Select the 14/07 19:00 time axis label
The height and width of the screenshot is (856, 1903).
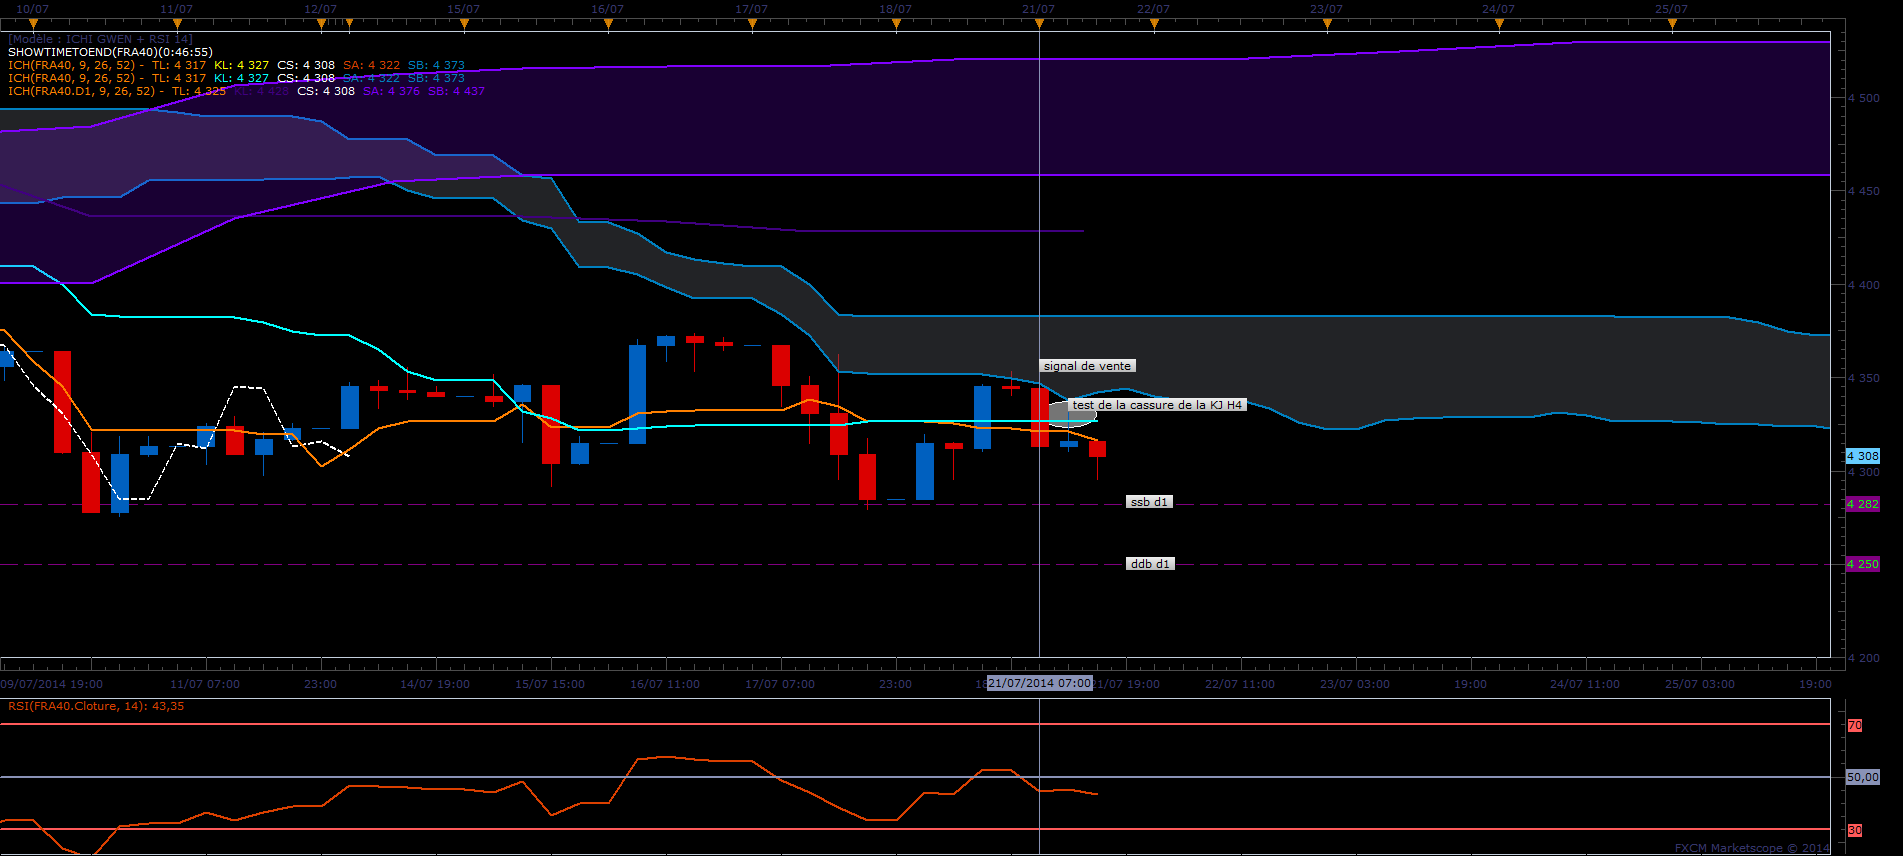click(x=435, y=684)
